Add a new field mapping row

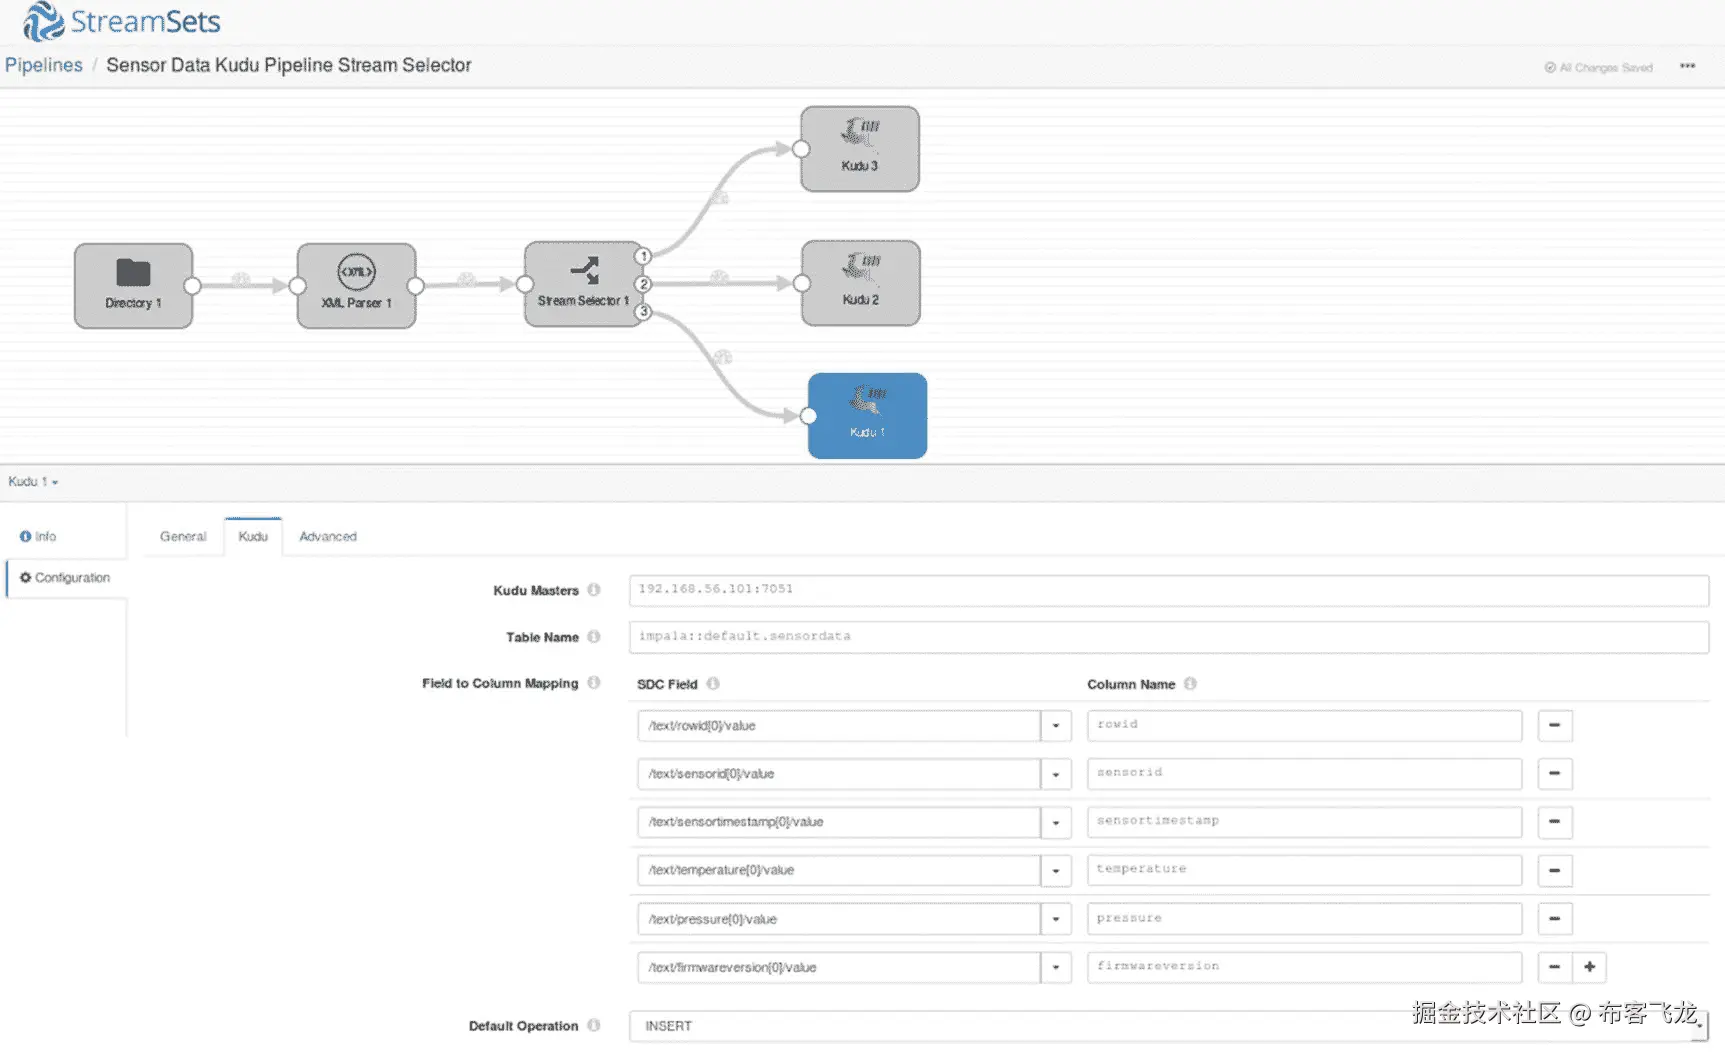click(1590, 967)
